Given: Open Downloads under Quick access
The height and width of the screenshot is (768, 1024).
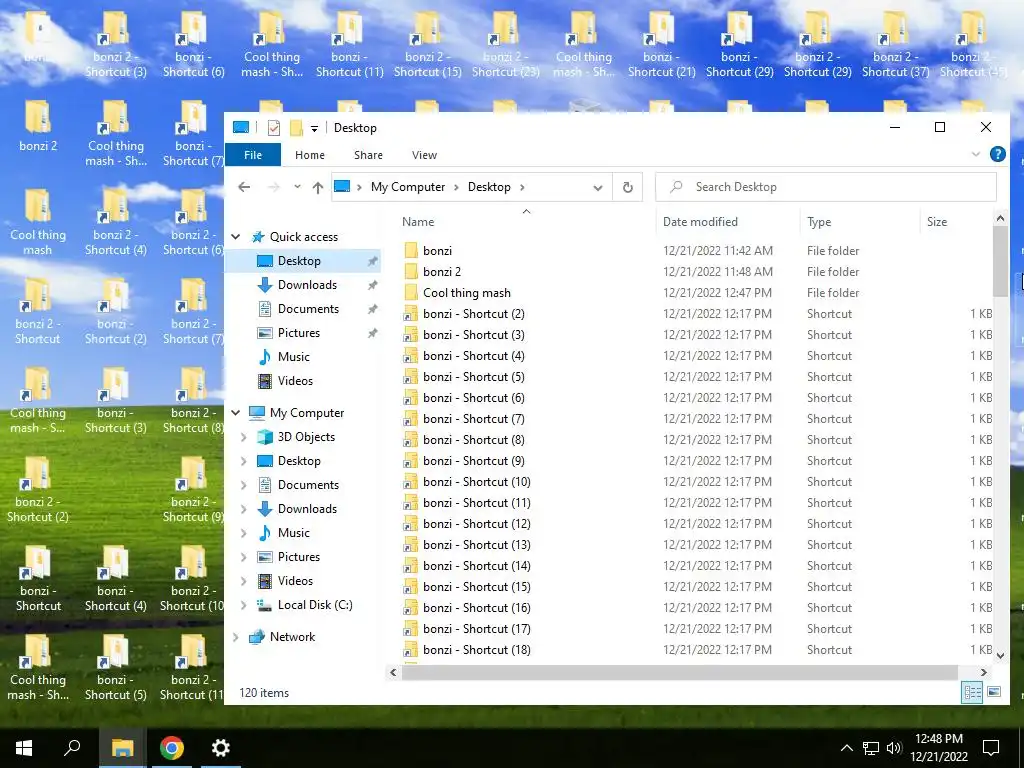Looking at the screenshot, I should point(307,285).
